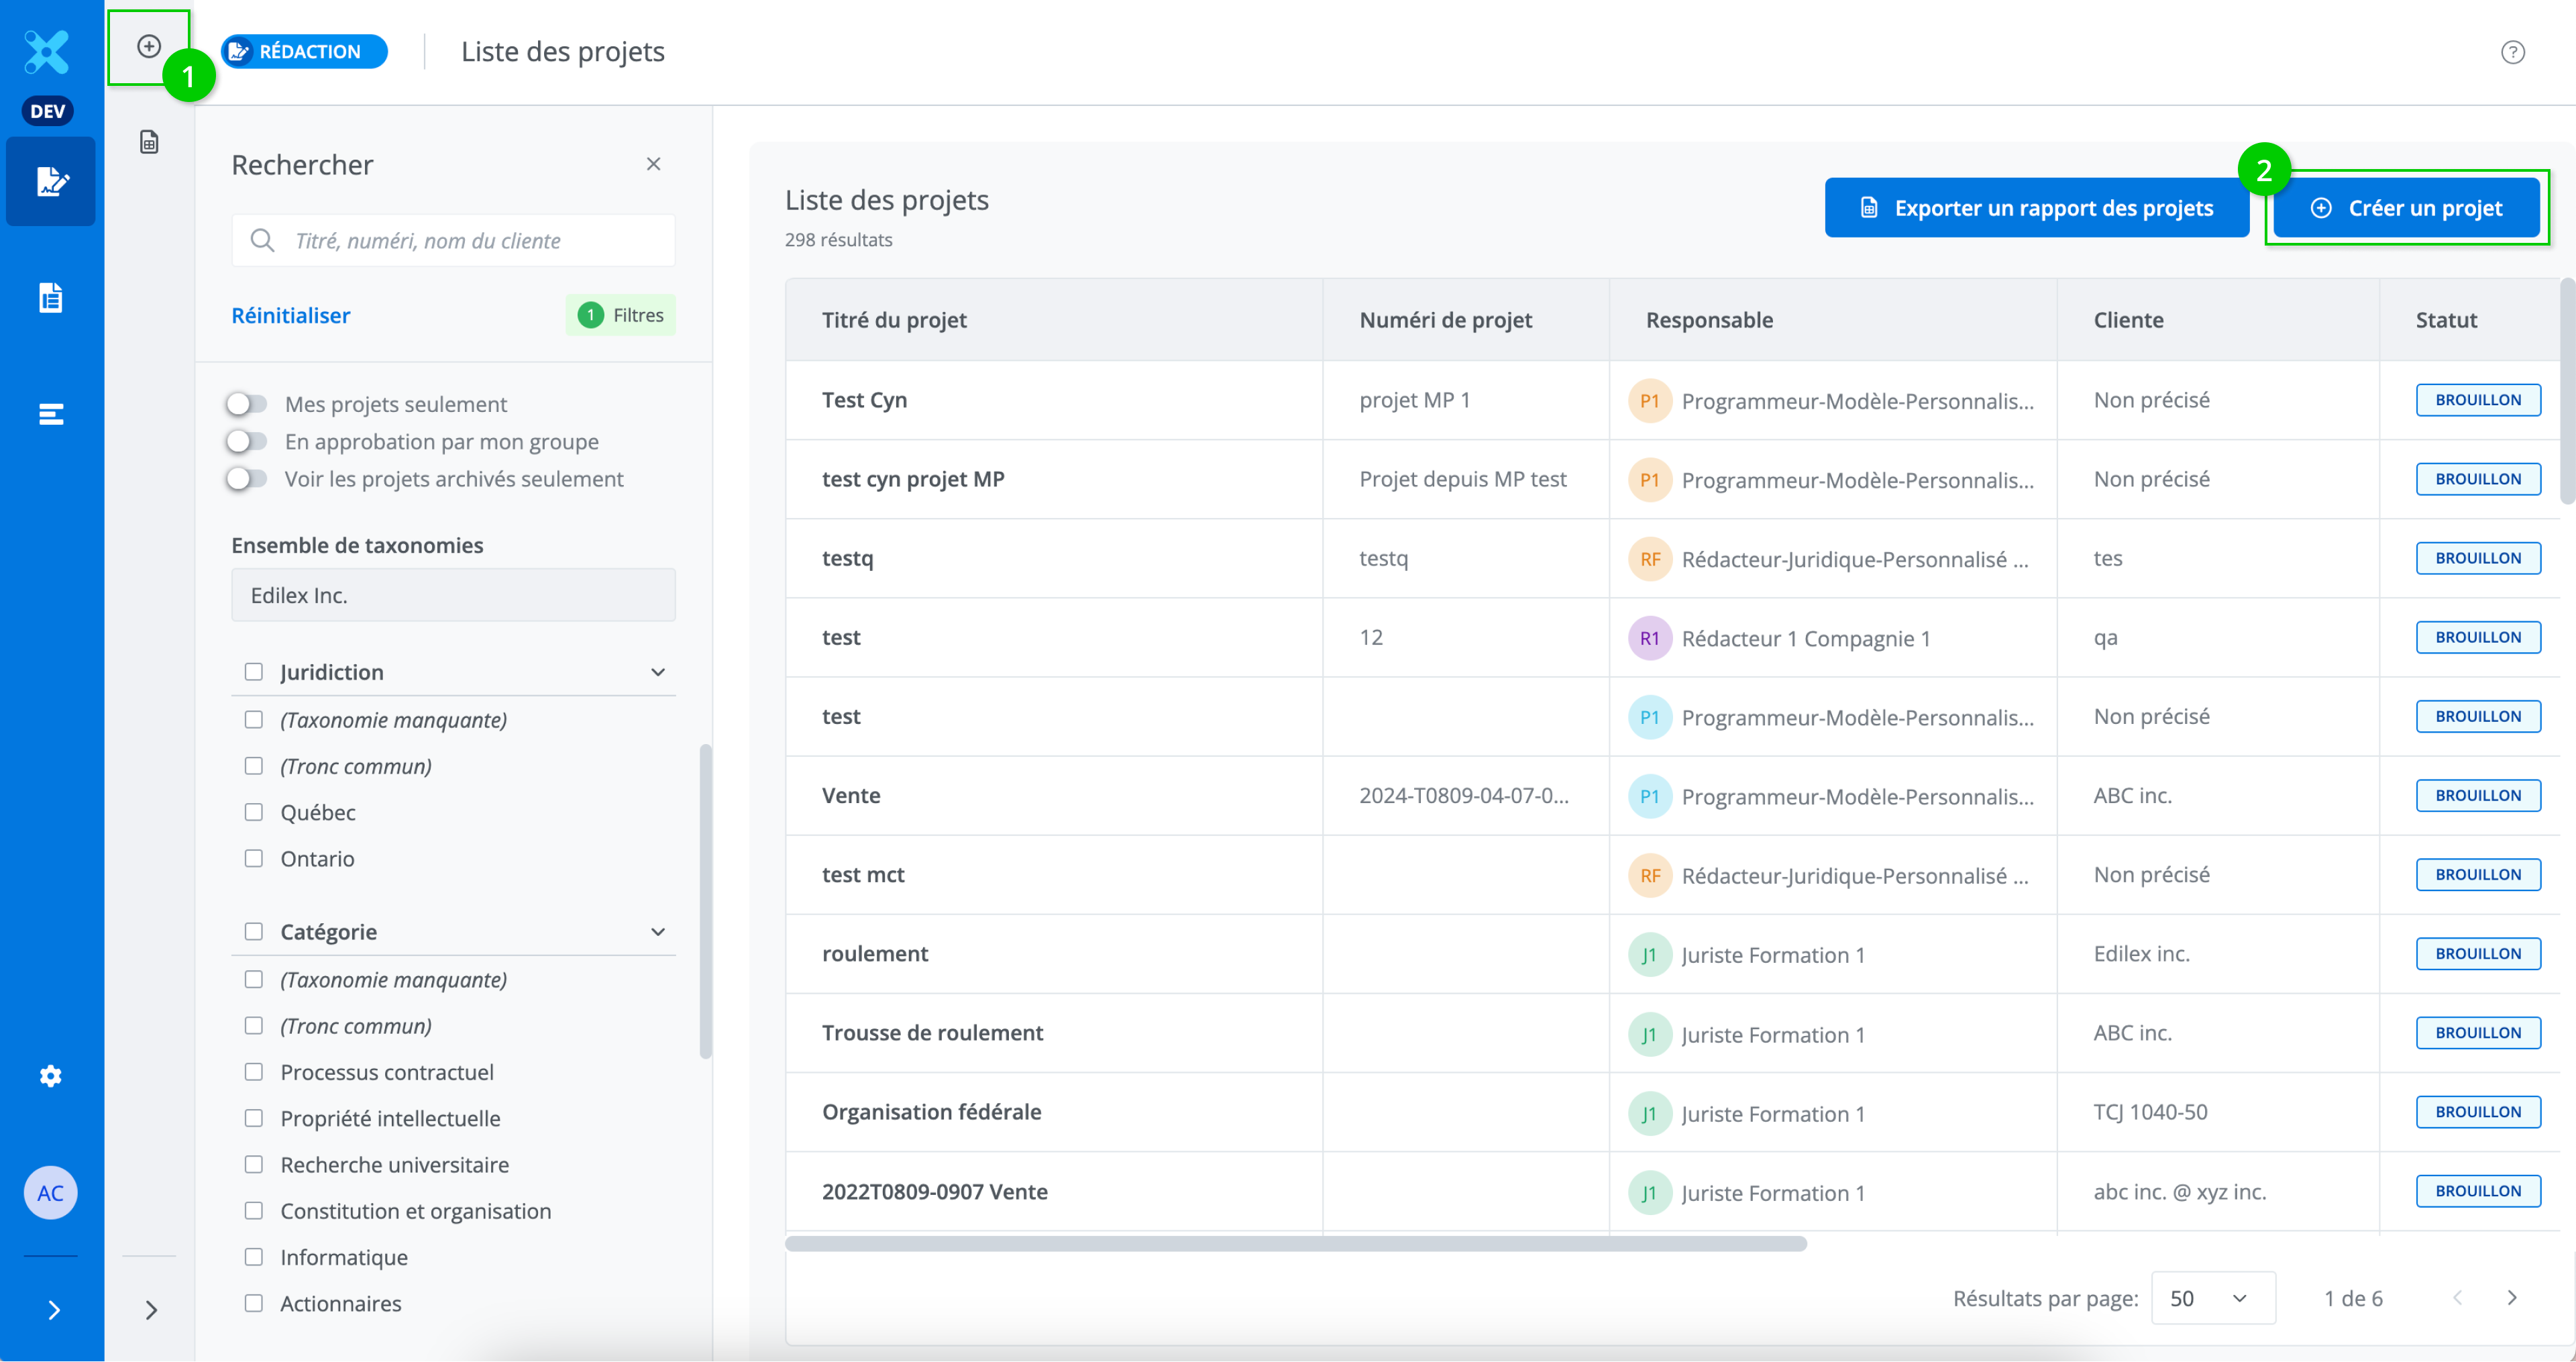Check the Québec jurisdiction checkbox
2576x1362 pixels.
(x=254, y=812)
